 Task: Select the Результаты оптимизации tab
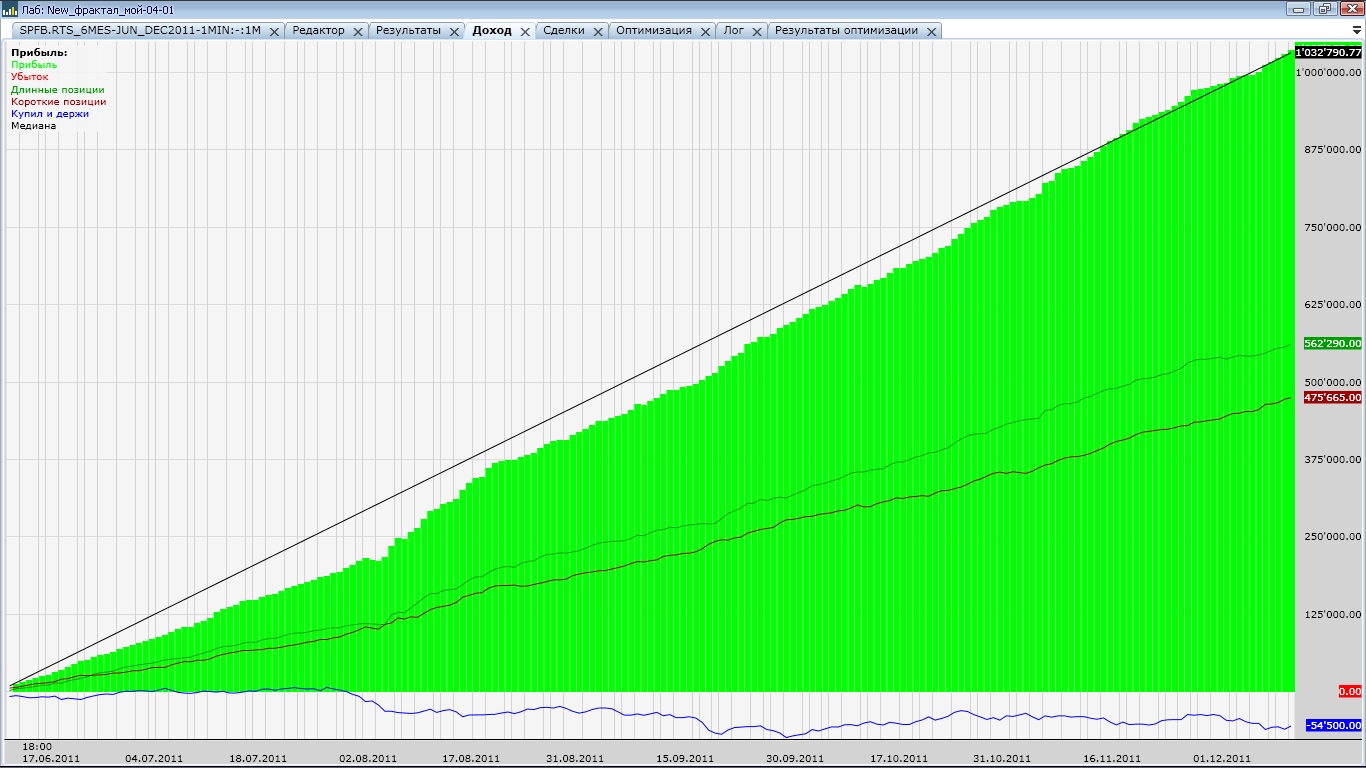click(846, 30)
